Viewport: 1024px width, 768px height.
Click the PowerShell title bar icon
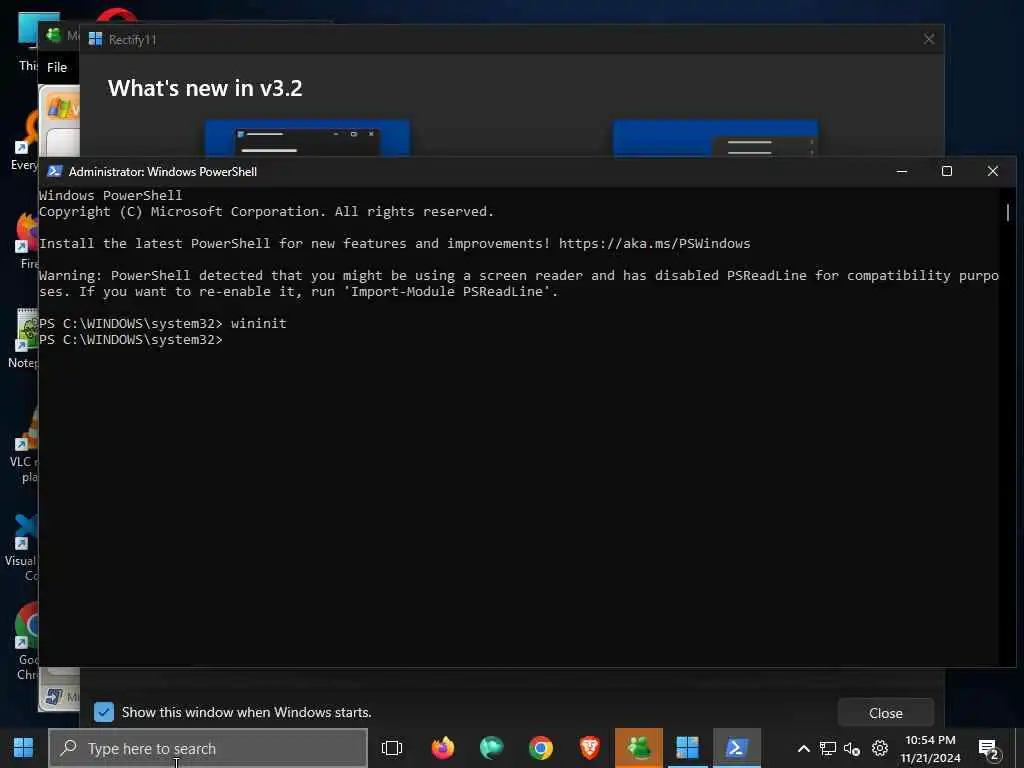(55, 171)
